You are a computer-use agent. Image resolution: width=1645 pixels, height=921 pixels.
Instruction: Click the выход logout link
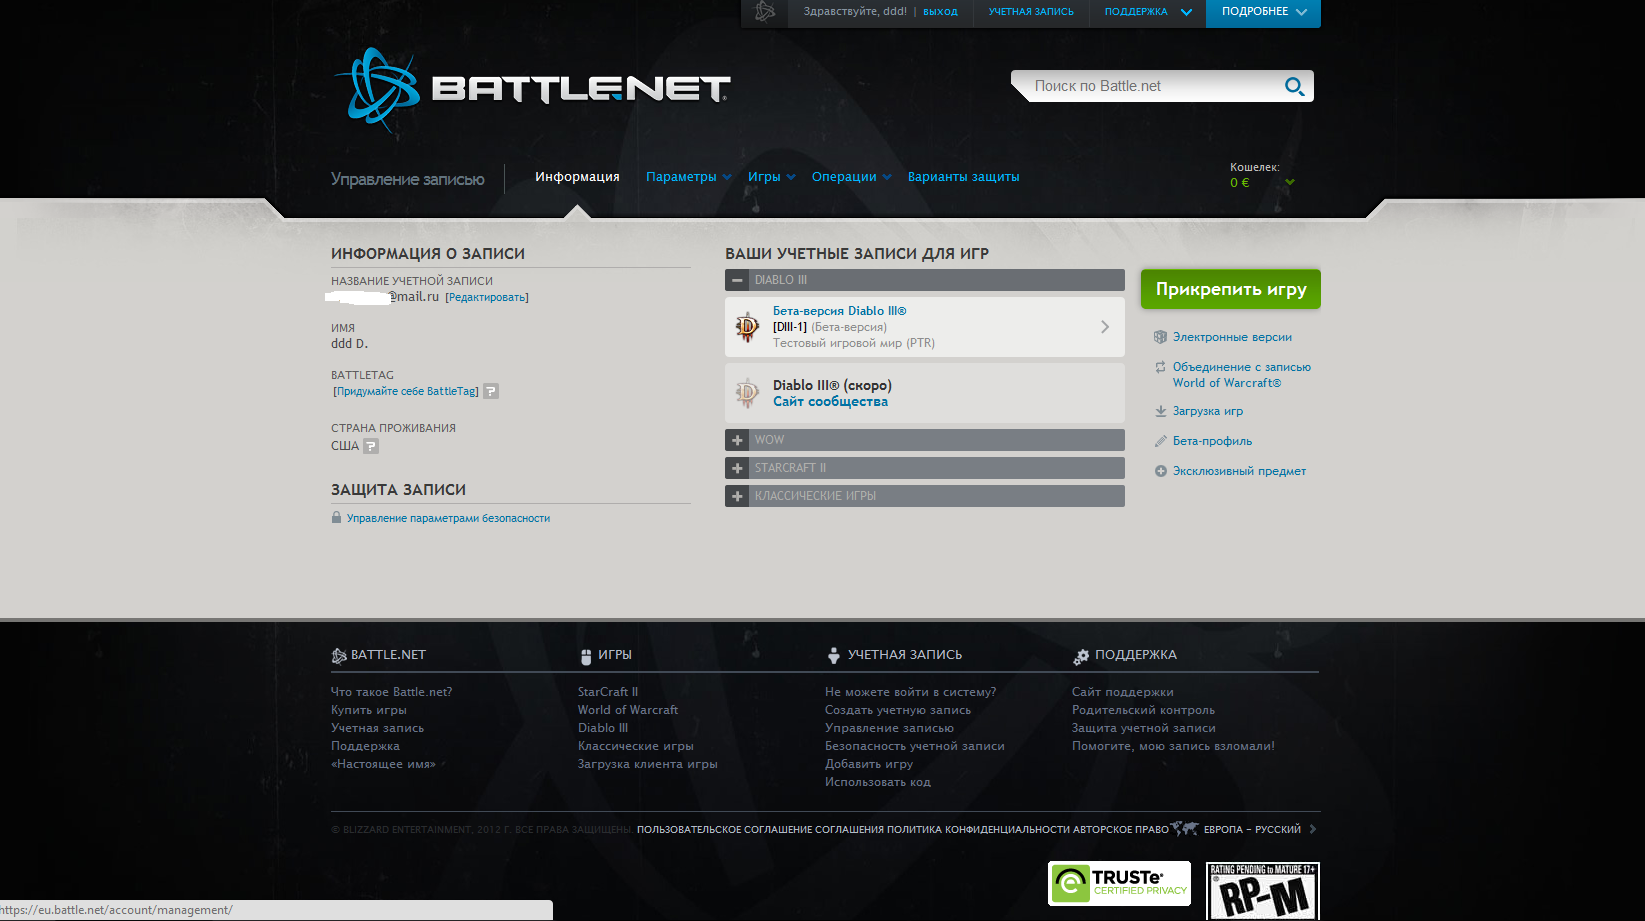940,12
